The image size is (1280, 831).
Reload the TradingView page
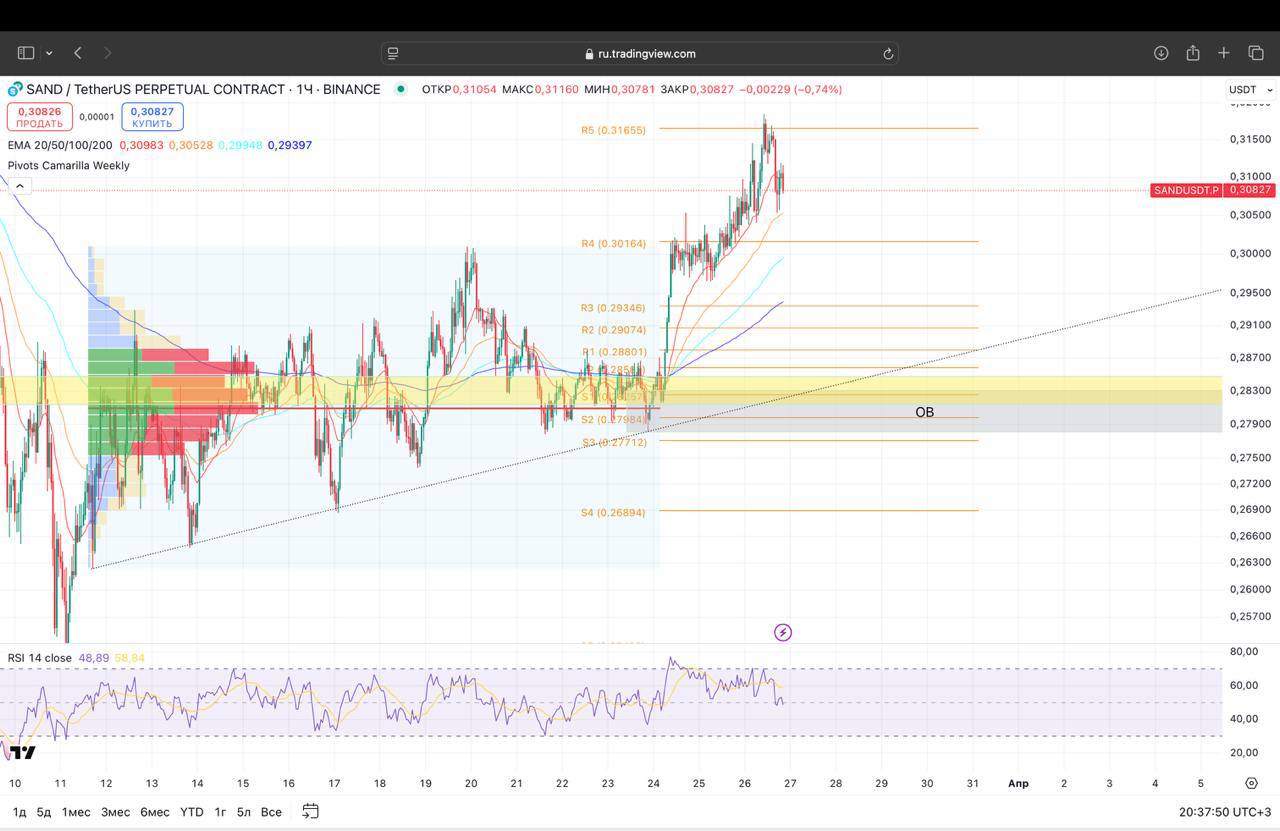(887, 53)
